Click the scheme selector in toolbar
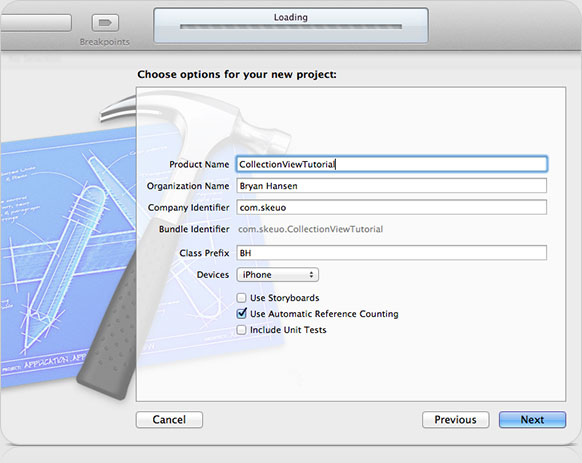 pyautogui.click(x=36, y=23)
